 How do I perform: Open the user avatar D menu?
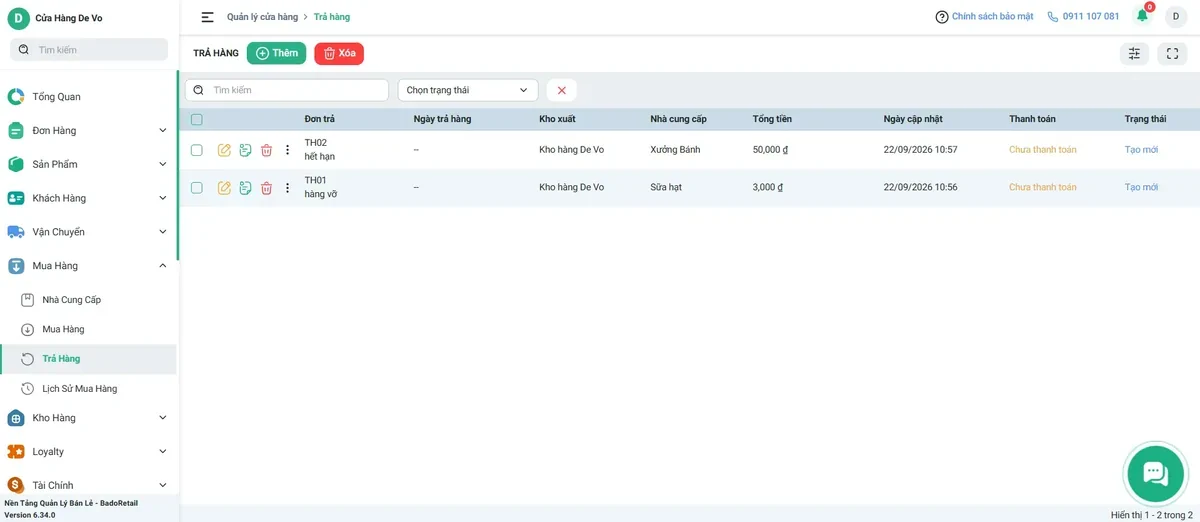pos(1176,17)
